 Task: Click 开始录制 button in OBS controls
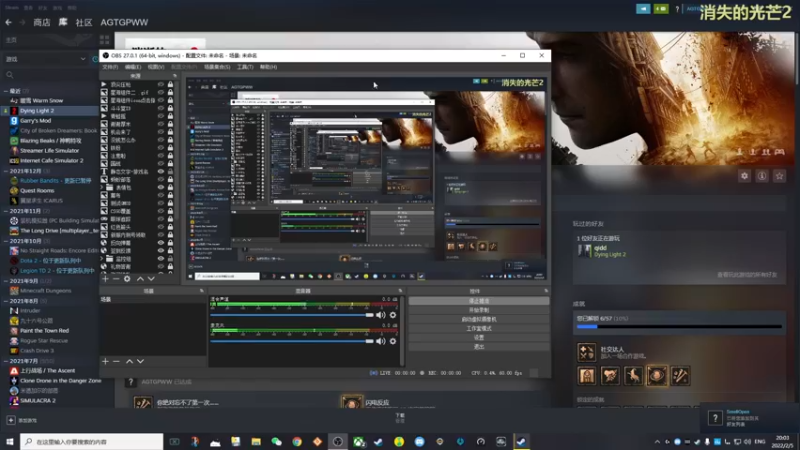pos(479,310)
